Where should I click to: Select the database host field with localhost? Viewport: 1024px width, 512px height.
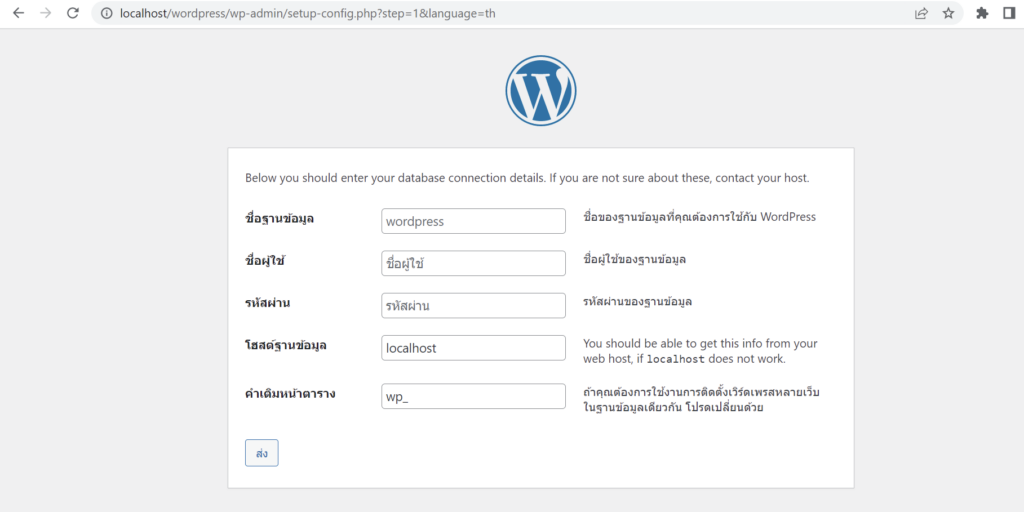coord(473,348)
